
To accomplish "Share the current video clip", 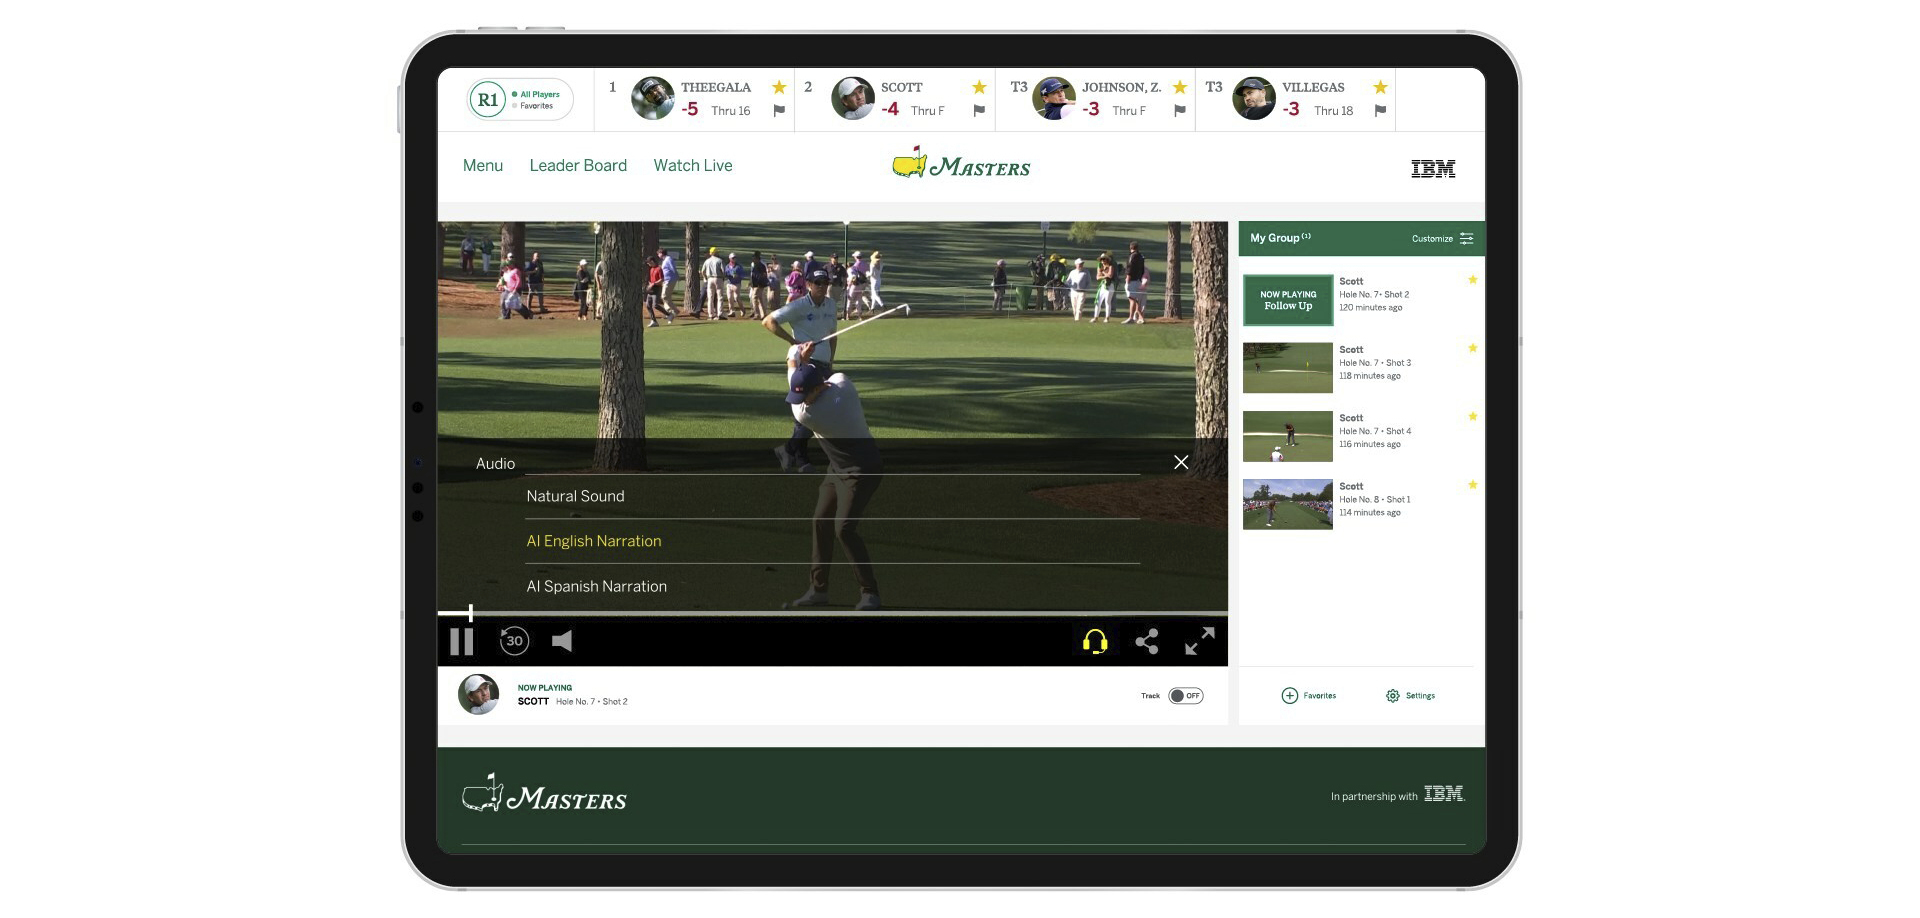I will [1147, 641].
